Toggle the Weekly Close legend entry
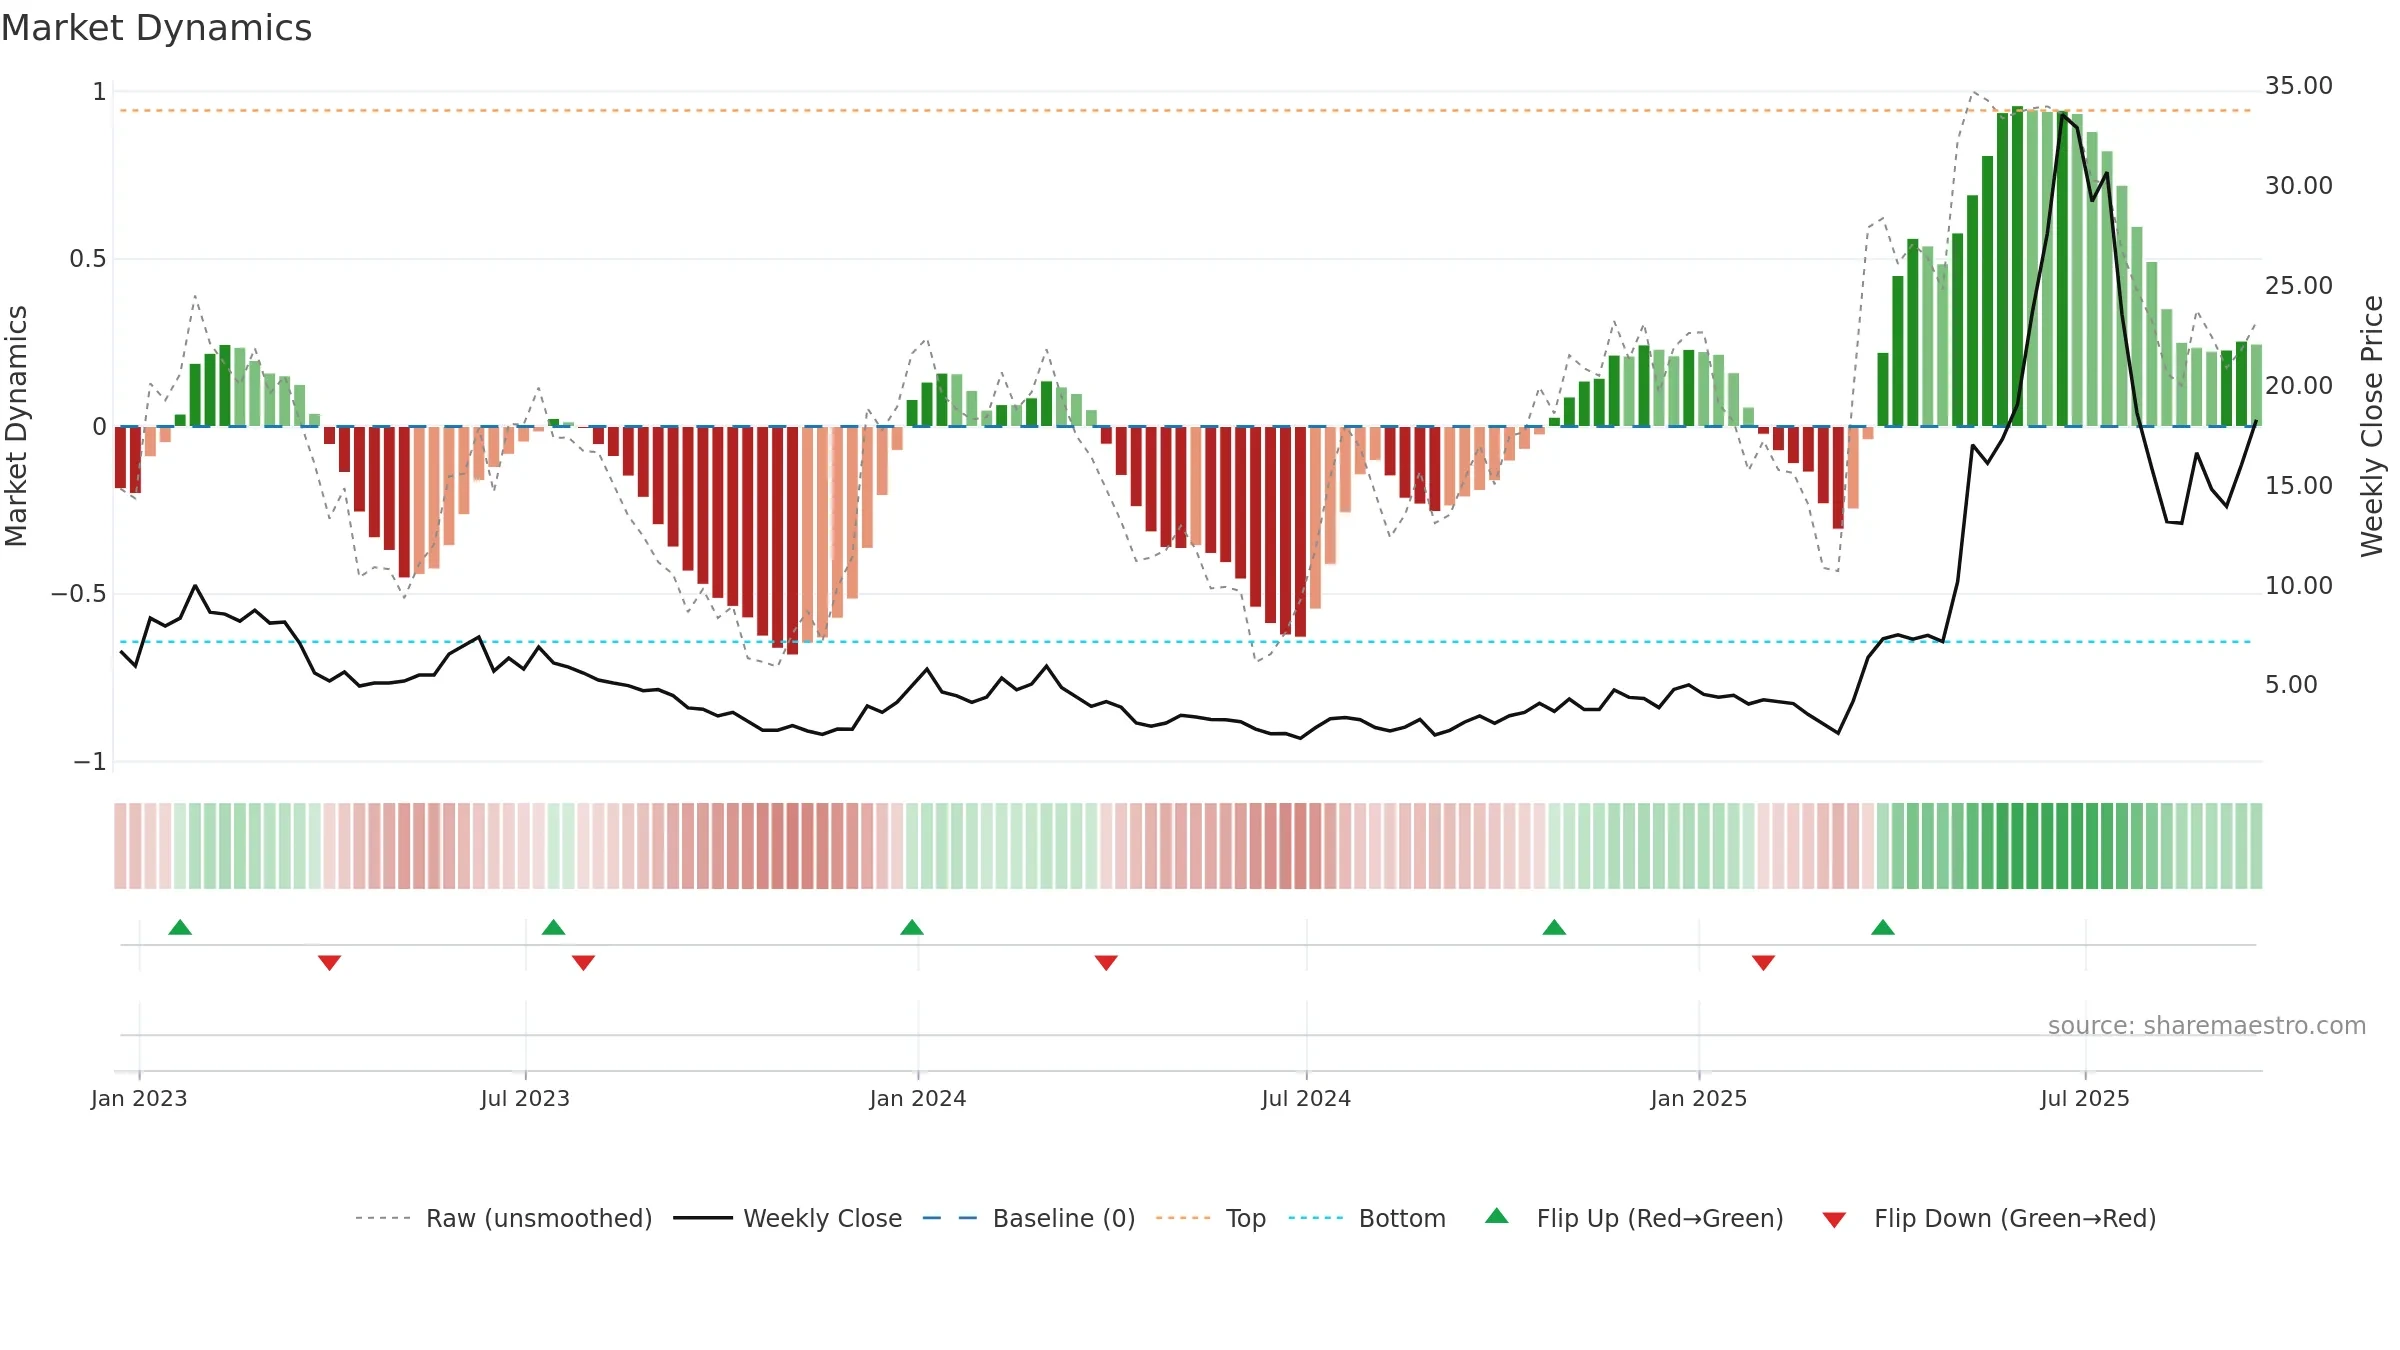 tap(787, 1218)
